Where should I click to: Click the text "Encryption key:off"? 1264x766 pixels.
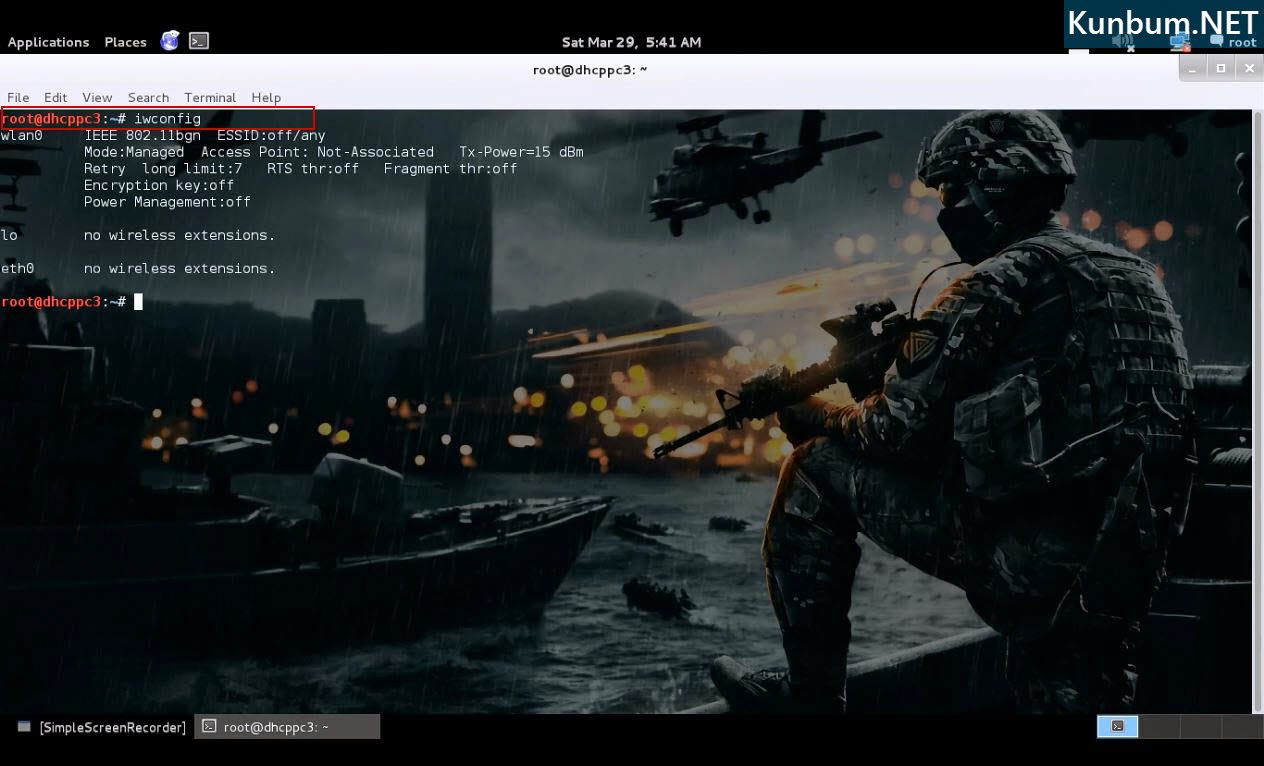(159, 185)
